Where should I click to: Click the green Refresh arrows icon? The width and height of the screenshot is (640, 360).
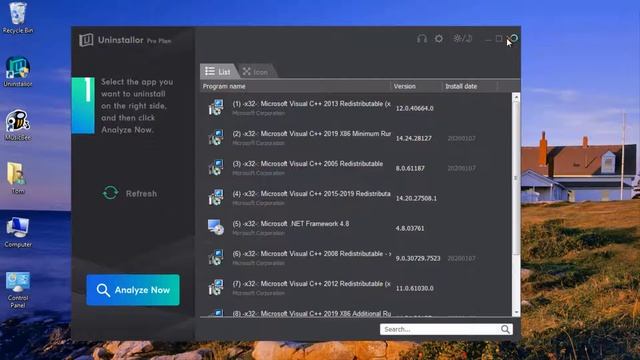111,193
